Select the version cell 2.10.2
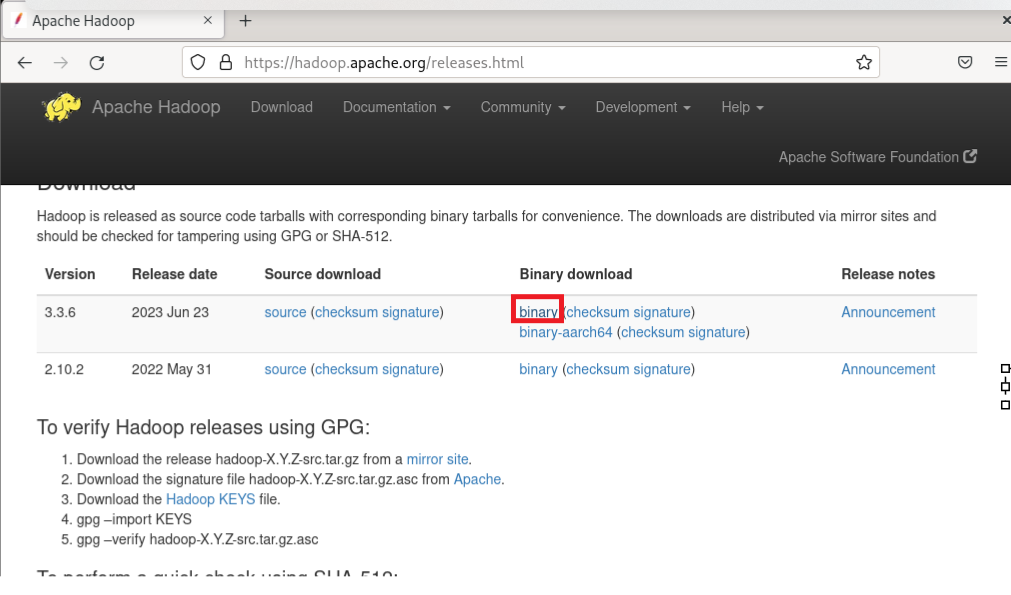The width and height of the screenshot is (1011, 595). [64, 369]
